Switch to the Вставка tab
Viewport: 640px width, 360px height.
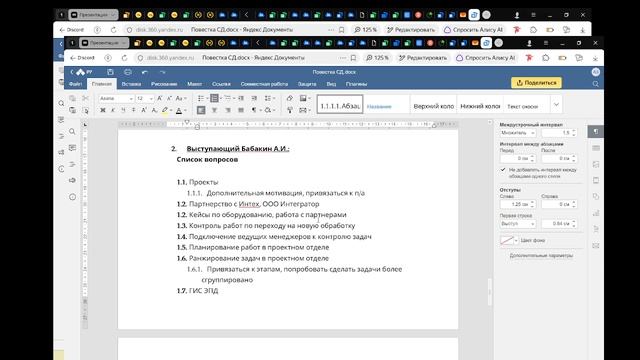(x=131, y=84)
